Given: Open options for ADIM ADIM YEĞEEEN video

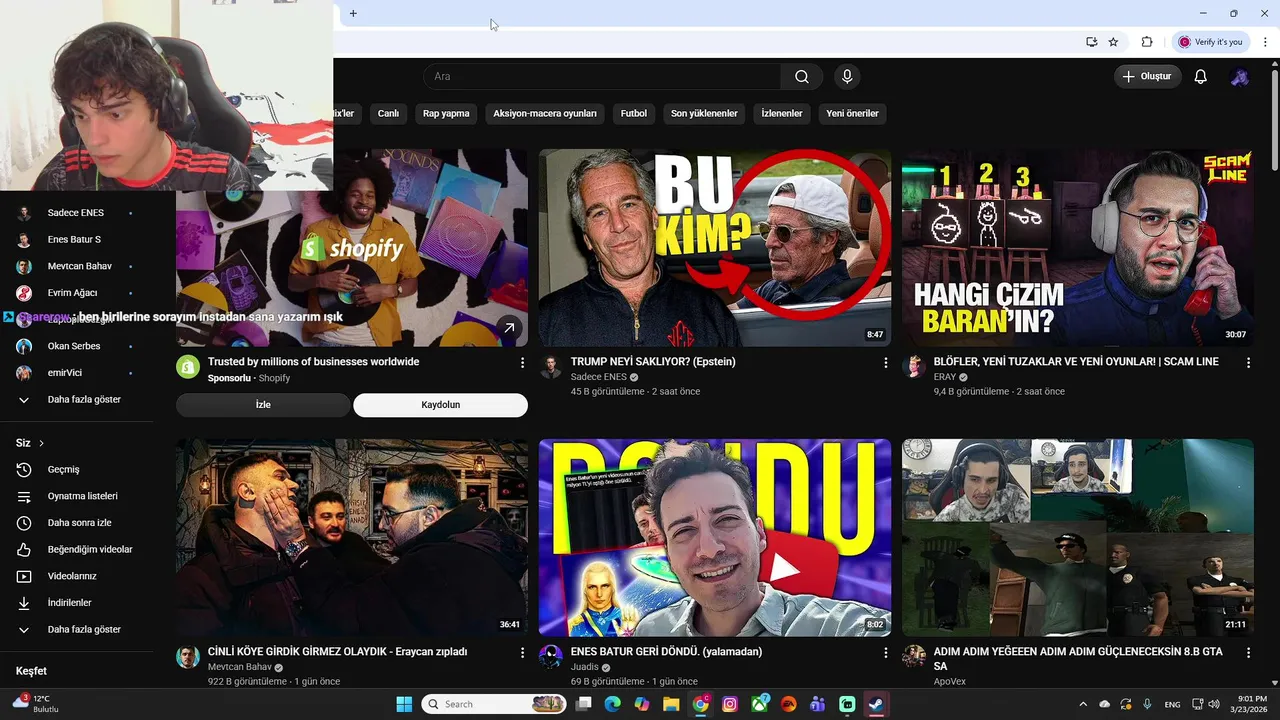Looking at the screenshot, I should (1248, 652).
